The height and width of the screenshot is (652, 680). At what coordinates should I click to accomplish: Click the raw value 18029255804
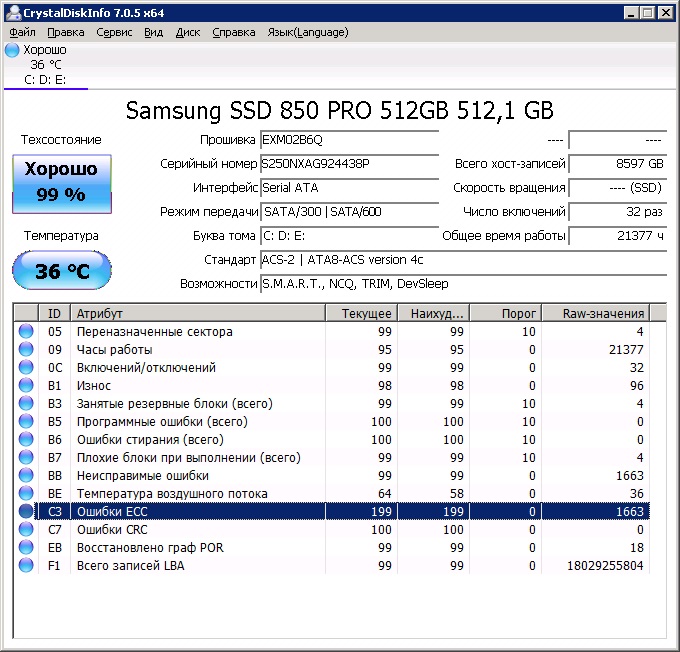[x=605, y=566]
